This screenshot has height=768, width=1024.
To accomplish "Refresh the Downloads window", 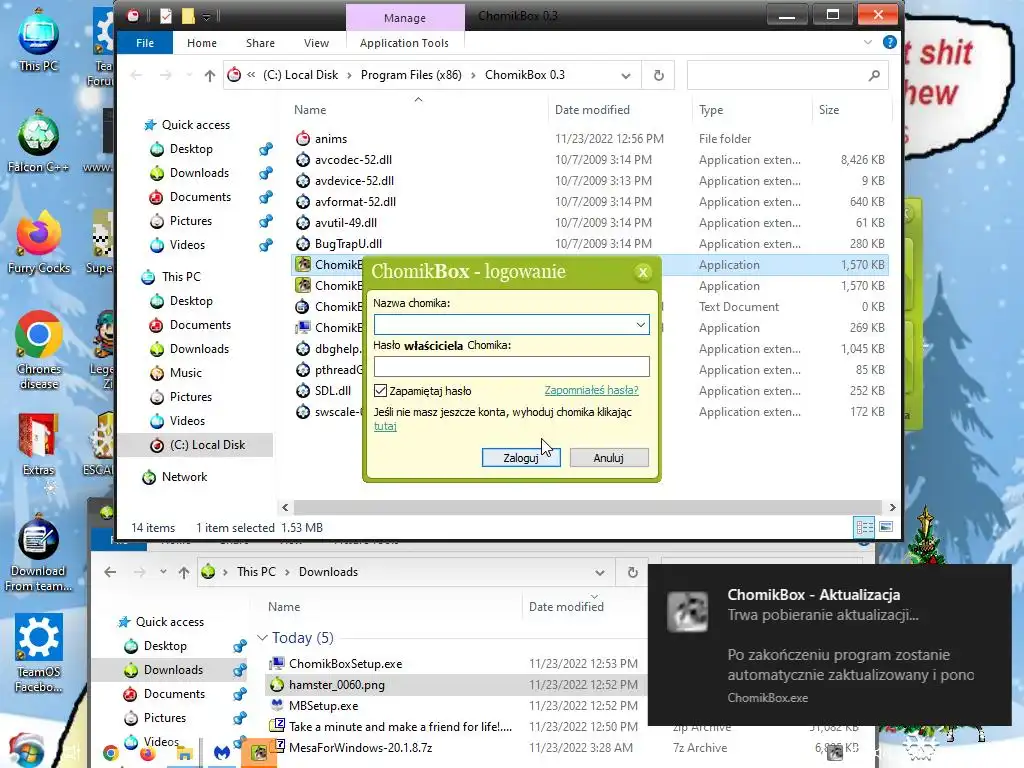I will pos(632,572).
